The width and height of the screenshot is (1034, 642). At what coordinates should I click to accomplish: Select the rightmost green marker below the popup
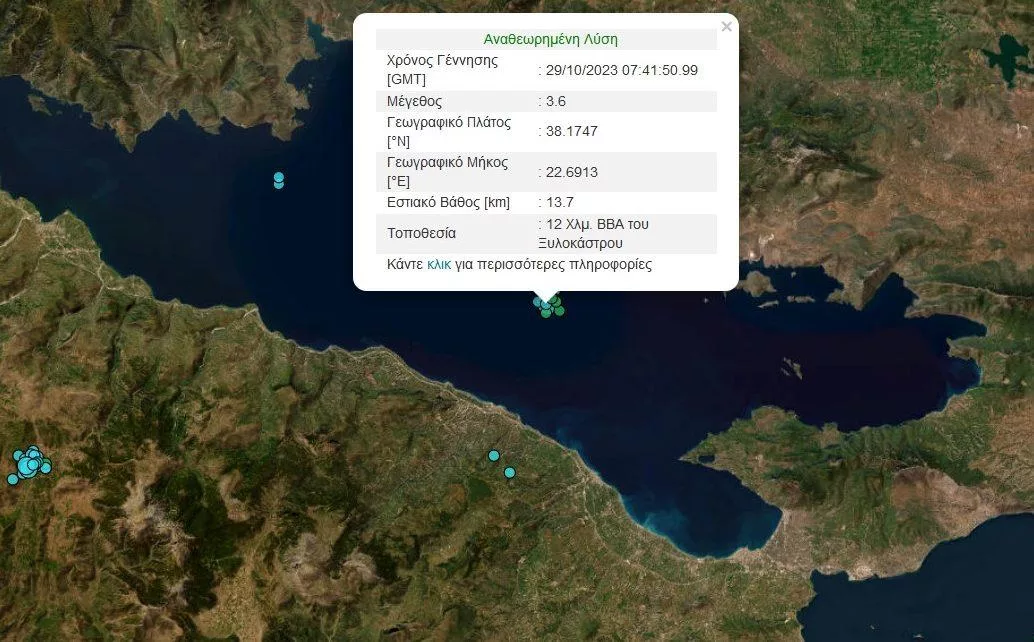[559, 311]
